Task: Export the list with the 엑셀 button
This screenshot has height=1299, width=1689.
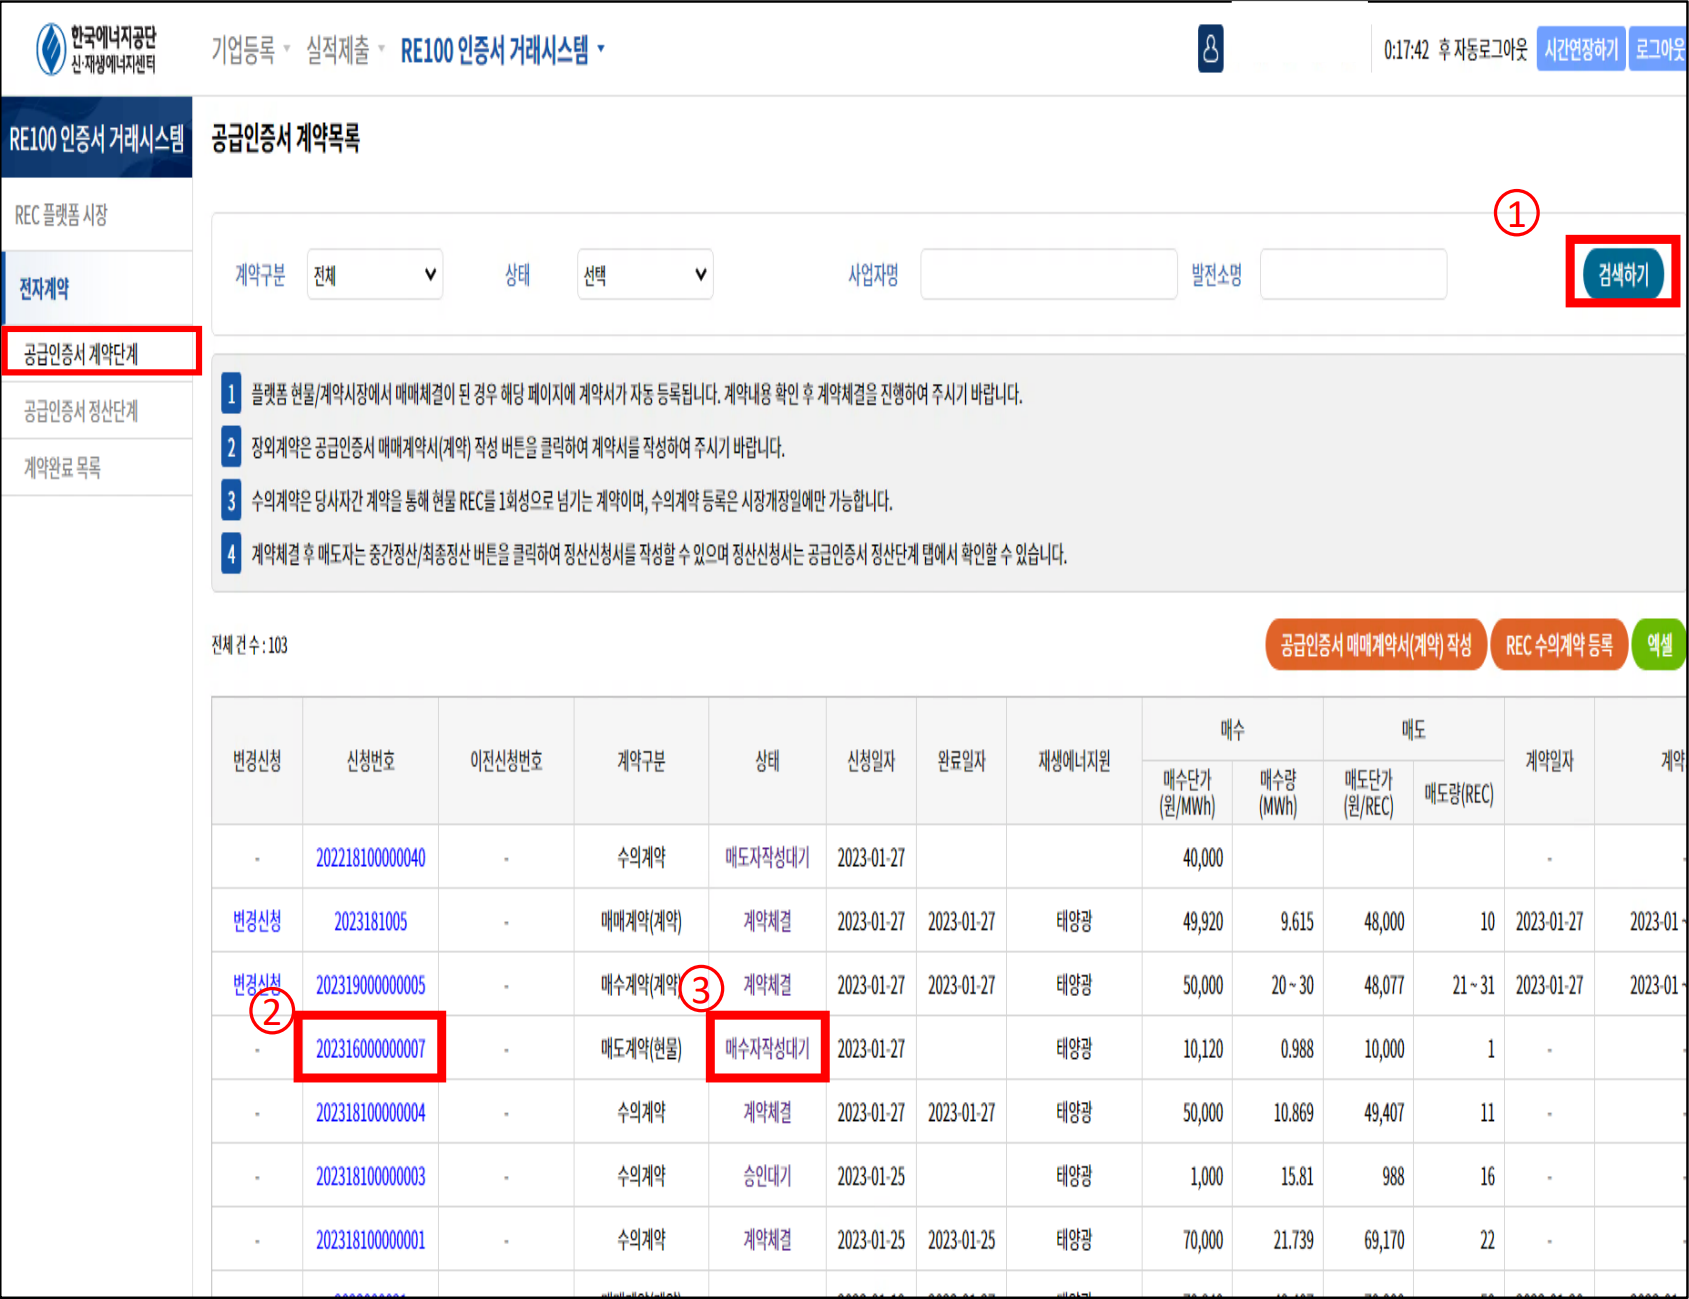Action: pos(1659,645)
